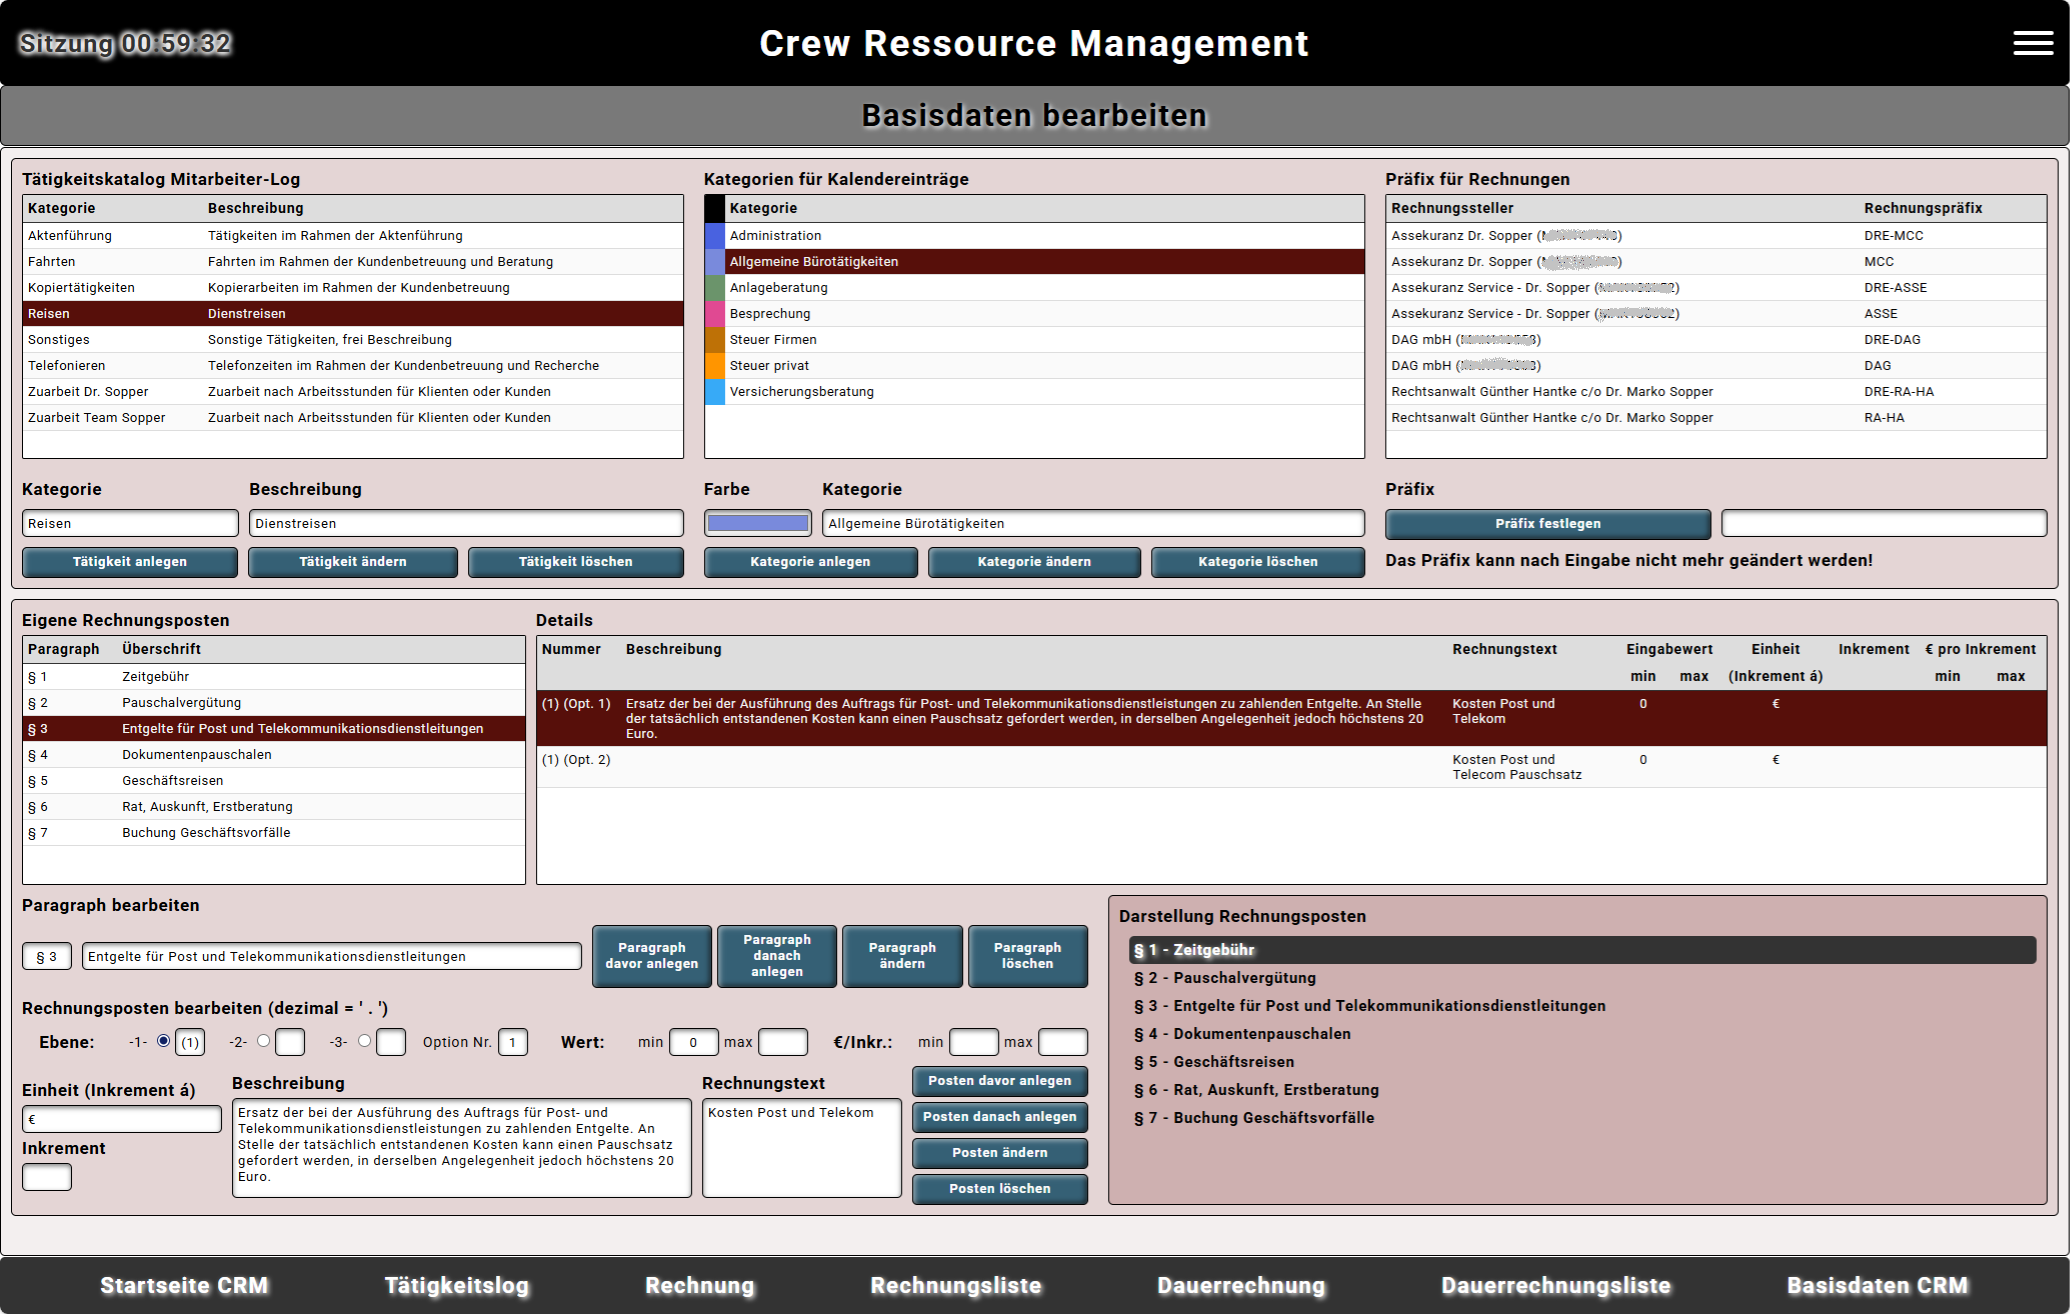The width and height of the screenshot is (2070, 1314).
Task: Select Ebene -2 radio button
Action: (x=264, y=1041)
